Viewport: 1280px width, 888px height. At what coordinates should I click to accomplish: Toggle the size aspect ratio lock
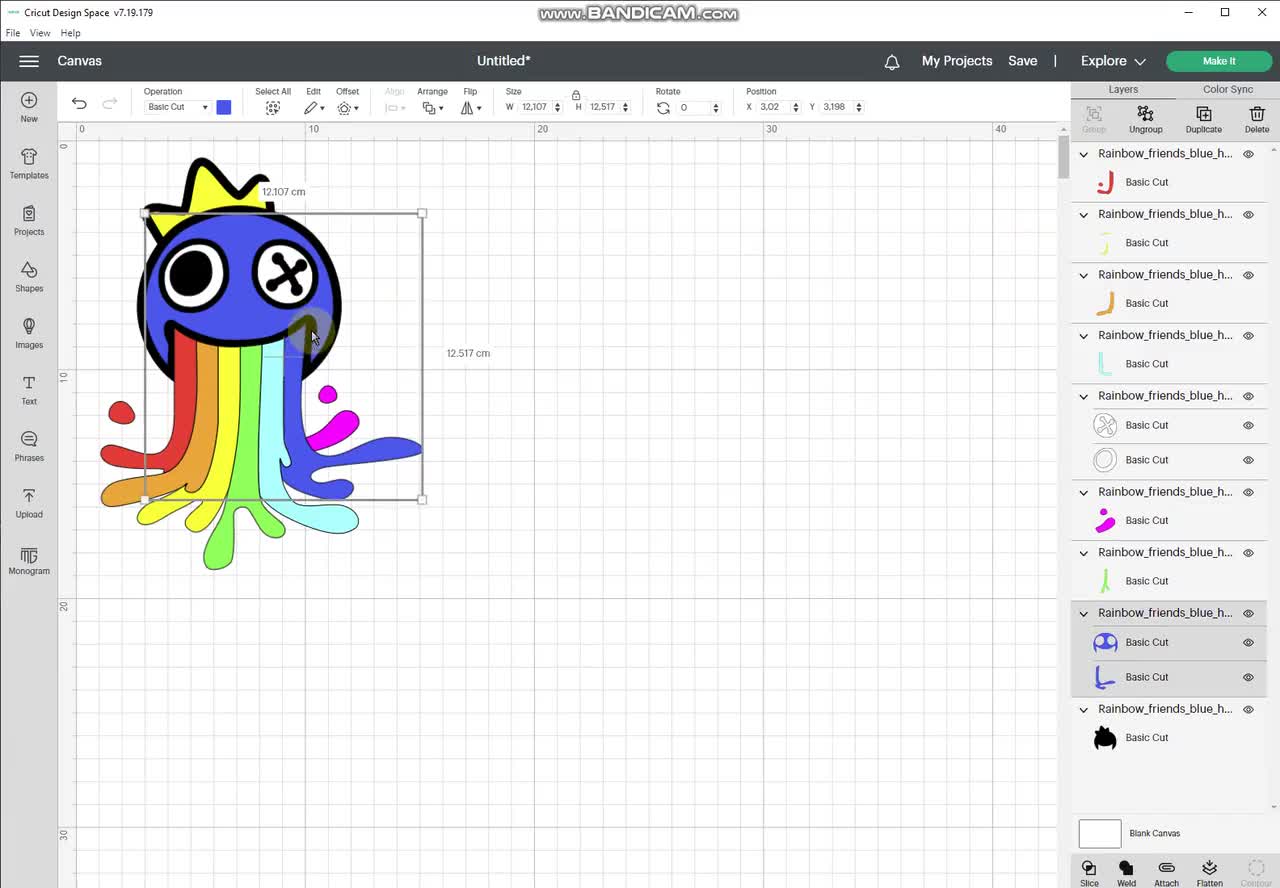pos(576,94)
